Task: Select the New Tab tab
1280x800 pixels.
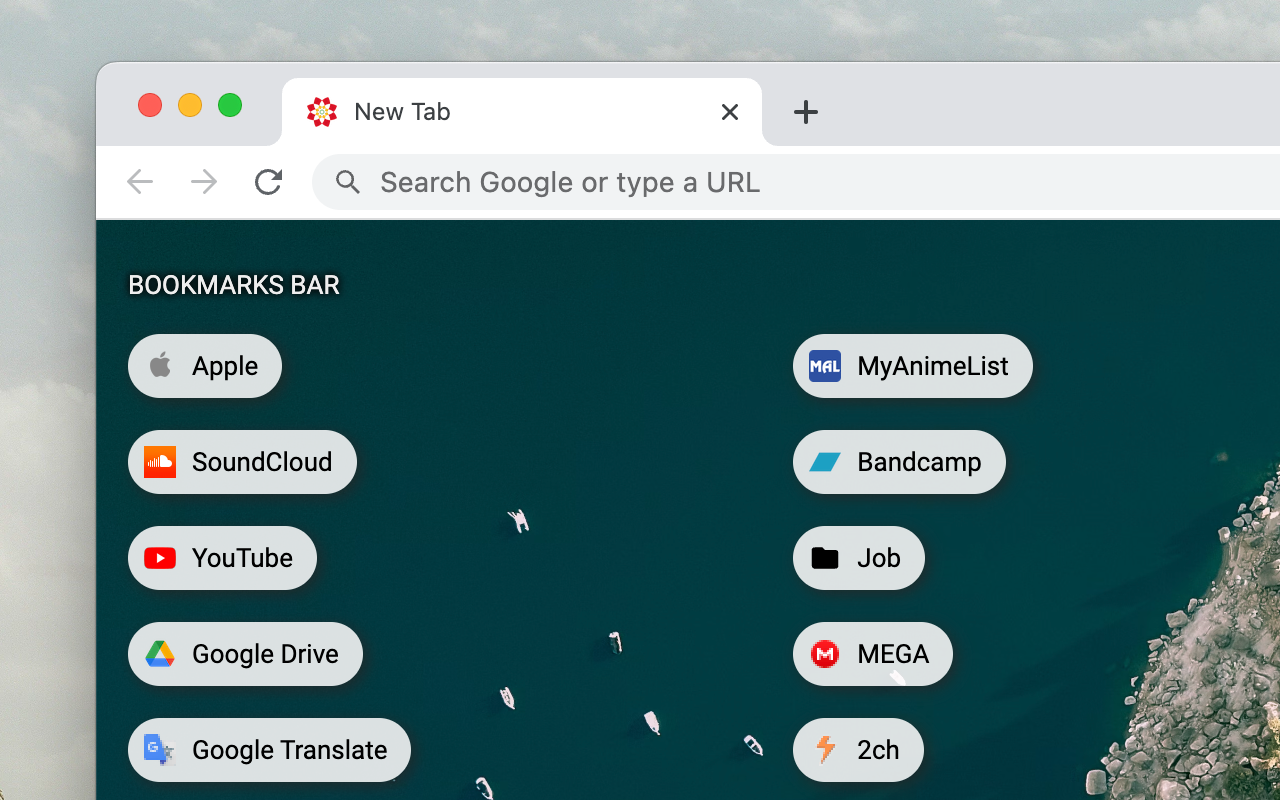Action: [x=500, y=112]
